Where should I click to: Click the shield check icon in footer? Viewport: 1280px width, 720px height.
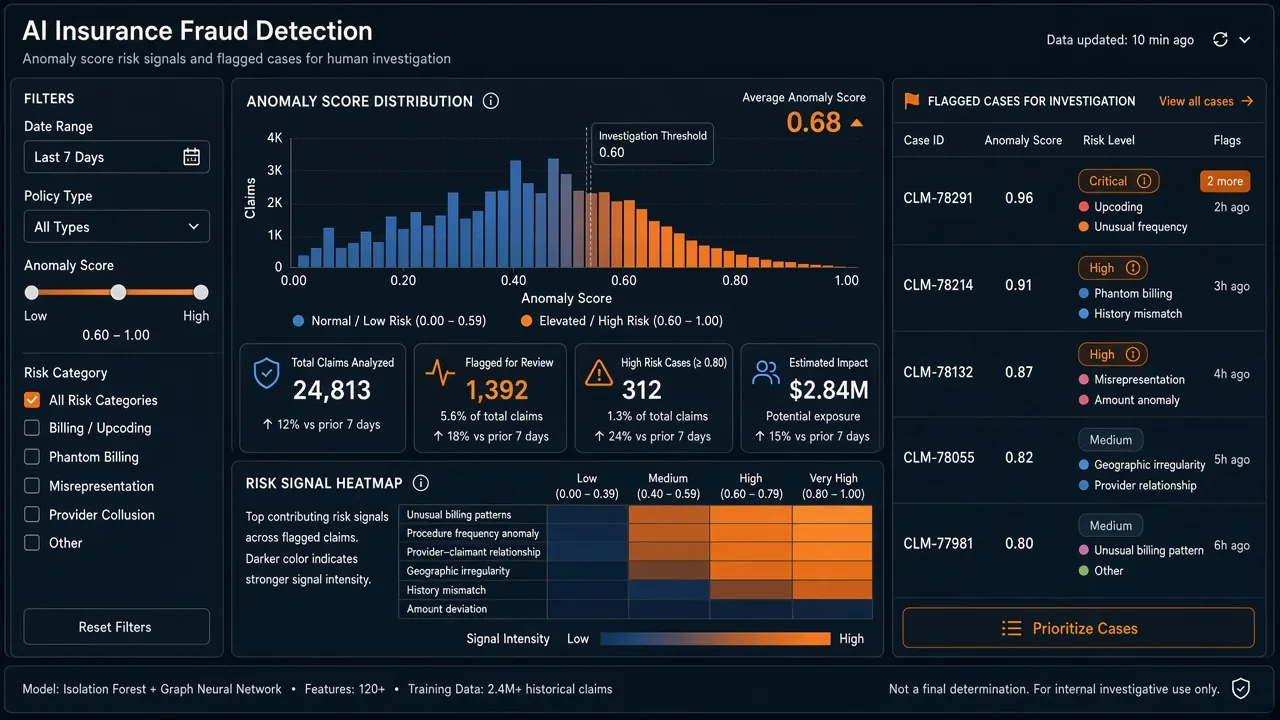click(1241, 688)
